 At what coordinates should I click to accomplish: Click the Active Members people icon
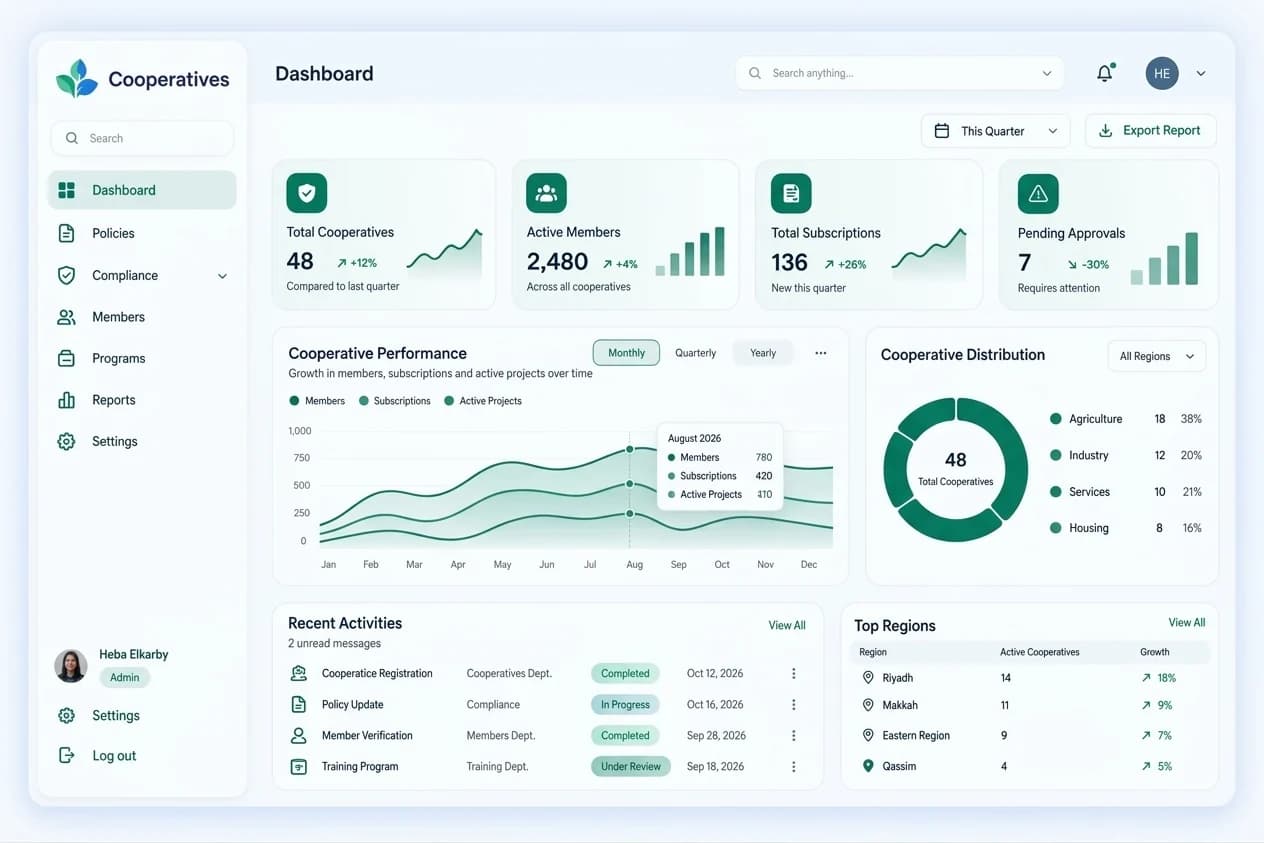(546, 193)
